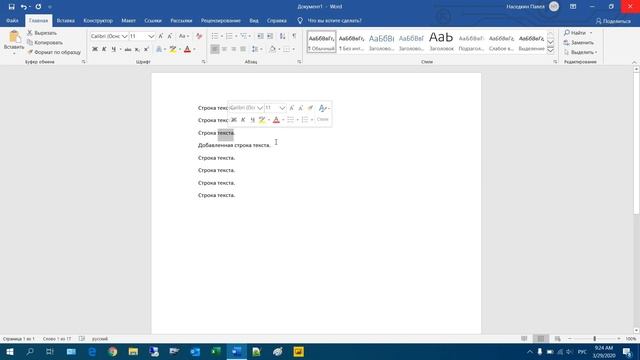Open the Windows Start menu

click(x=9, y=351)
